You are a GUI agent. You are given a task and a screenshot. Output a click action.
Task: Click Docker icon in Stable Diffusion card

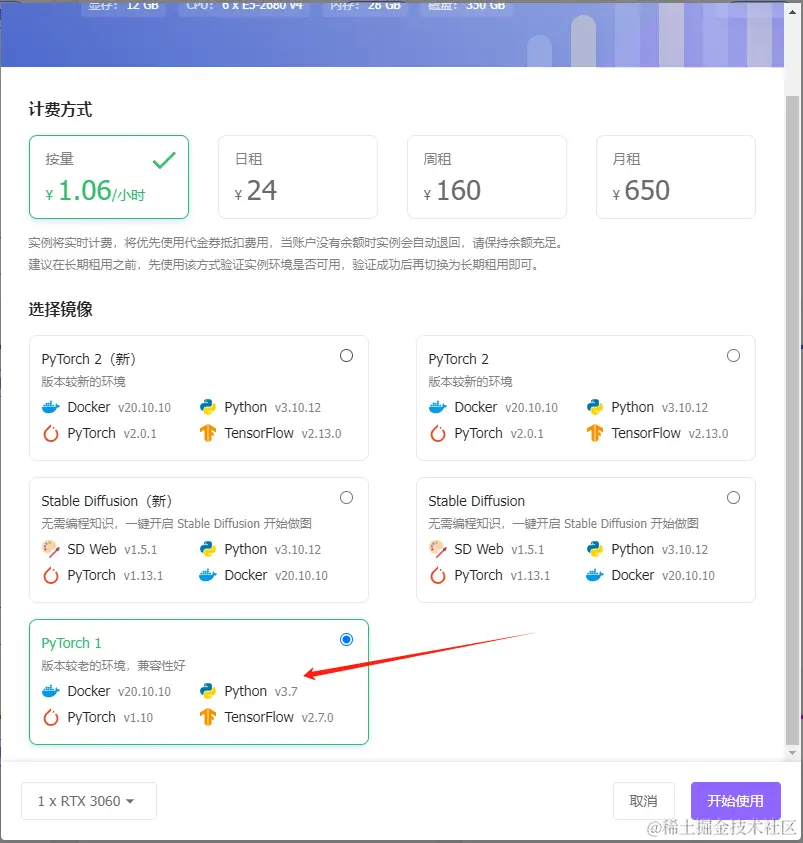tap(594, 575)
